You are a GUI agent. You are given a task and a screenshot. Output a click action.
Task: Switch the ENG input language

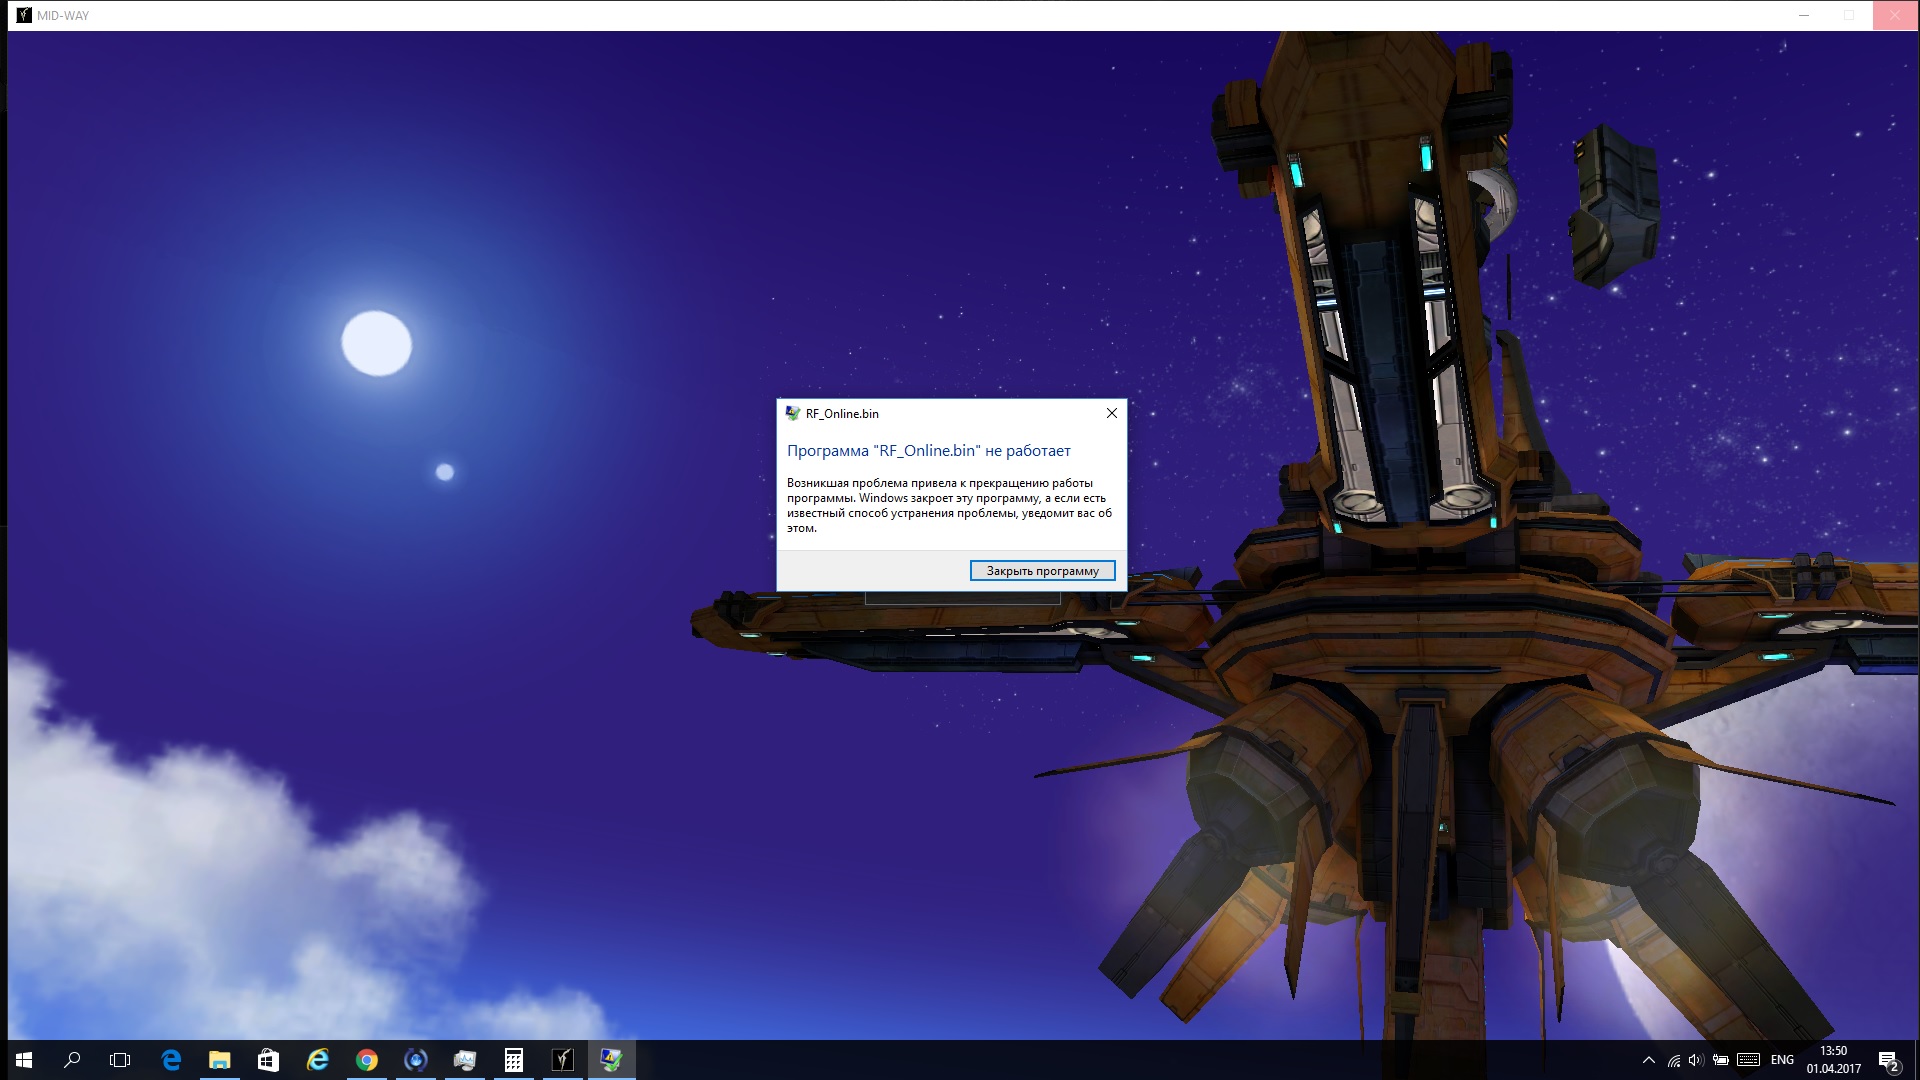[x=1782, y=1060]
